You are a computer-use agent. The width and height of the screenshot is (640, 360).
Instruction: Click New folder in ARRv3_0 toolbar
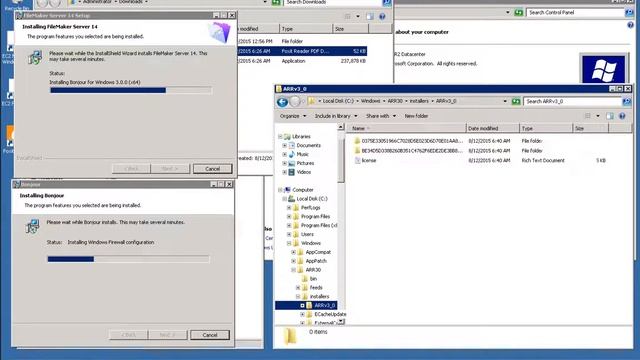416,116
